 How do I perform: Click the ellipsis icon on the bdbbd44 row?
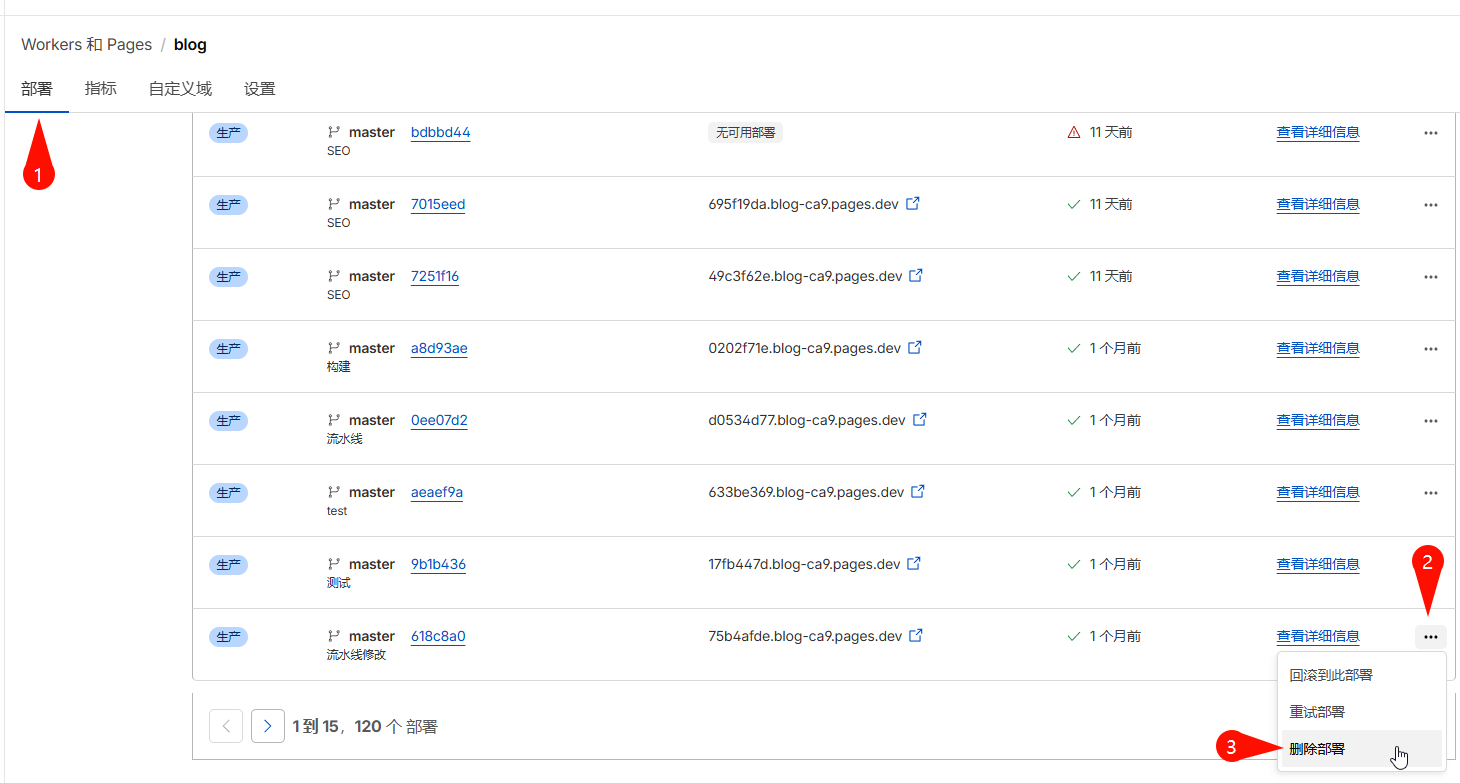click(x=1430, y=132)
